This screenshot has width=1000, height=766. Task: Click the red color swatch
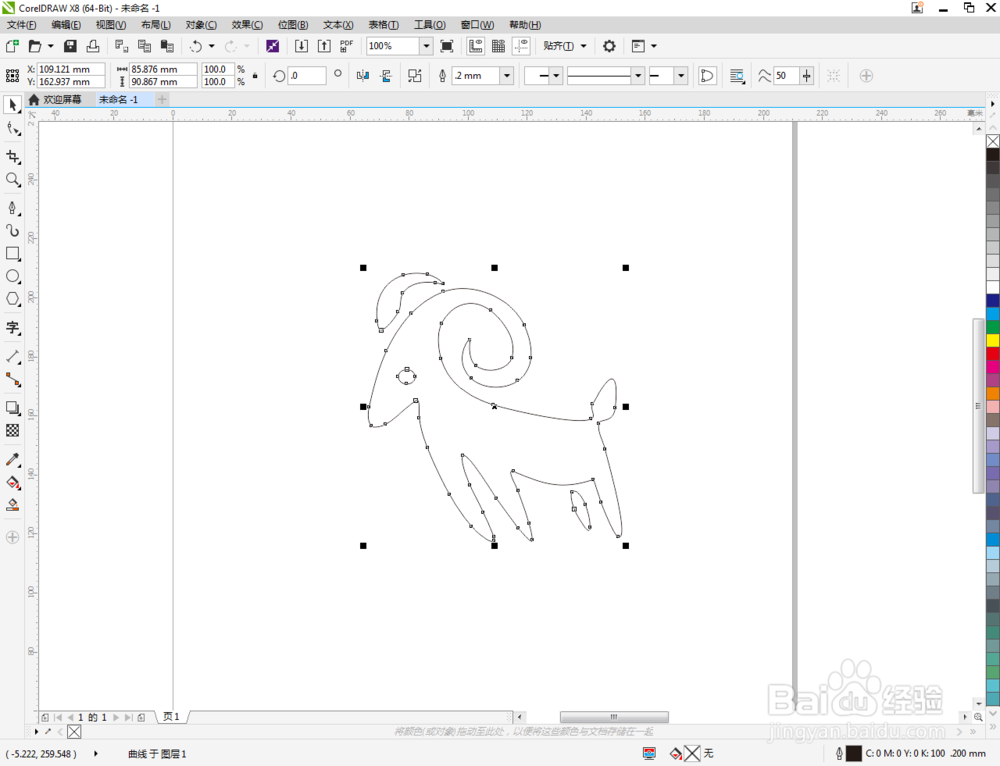coord(993,353)
